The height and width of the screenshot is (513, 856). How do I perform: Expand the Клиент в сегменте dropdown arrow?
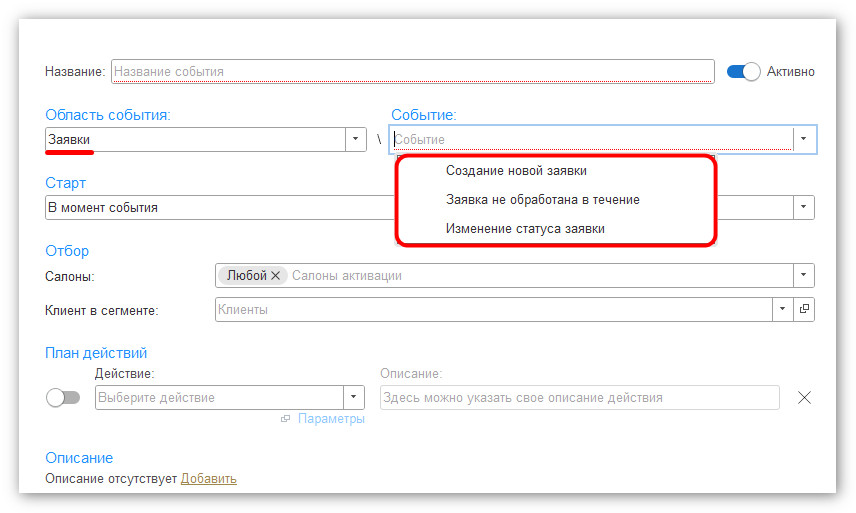pyautogui.click(x=782, y=309)
